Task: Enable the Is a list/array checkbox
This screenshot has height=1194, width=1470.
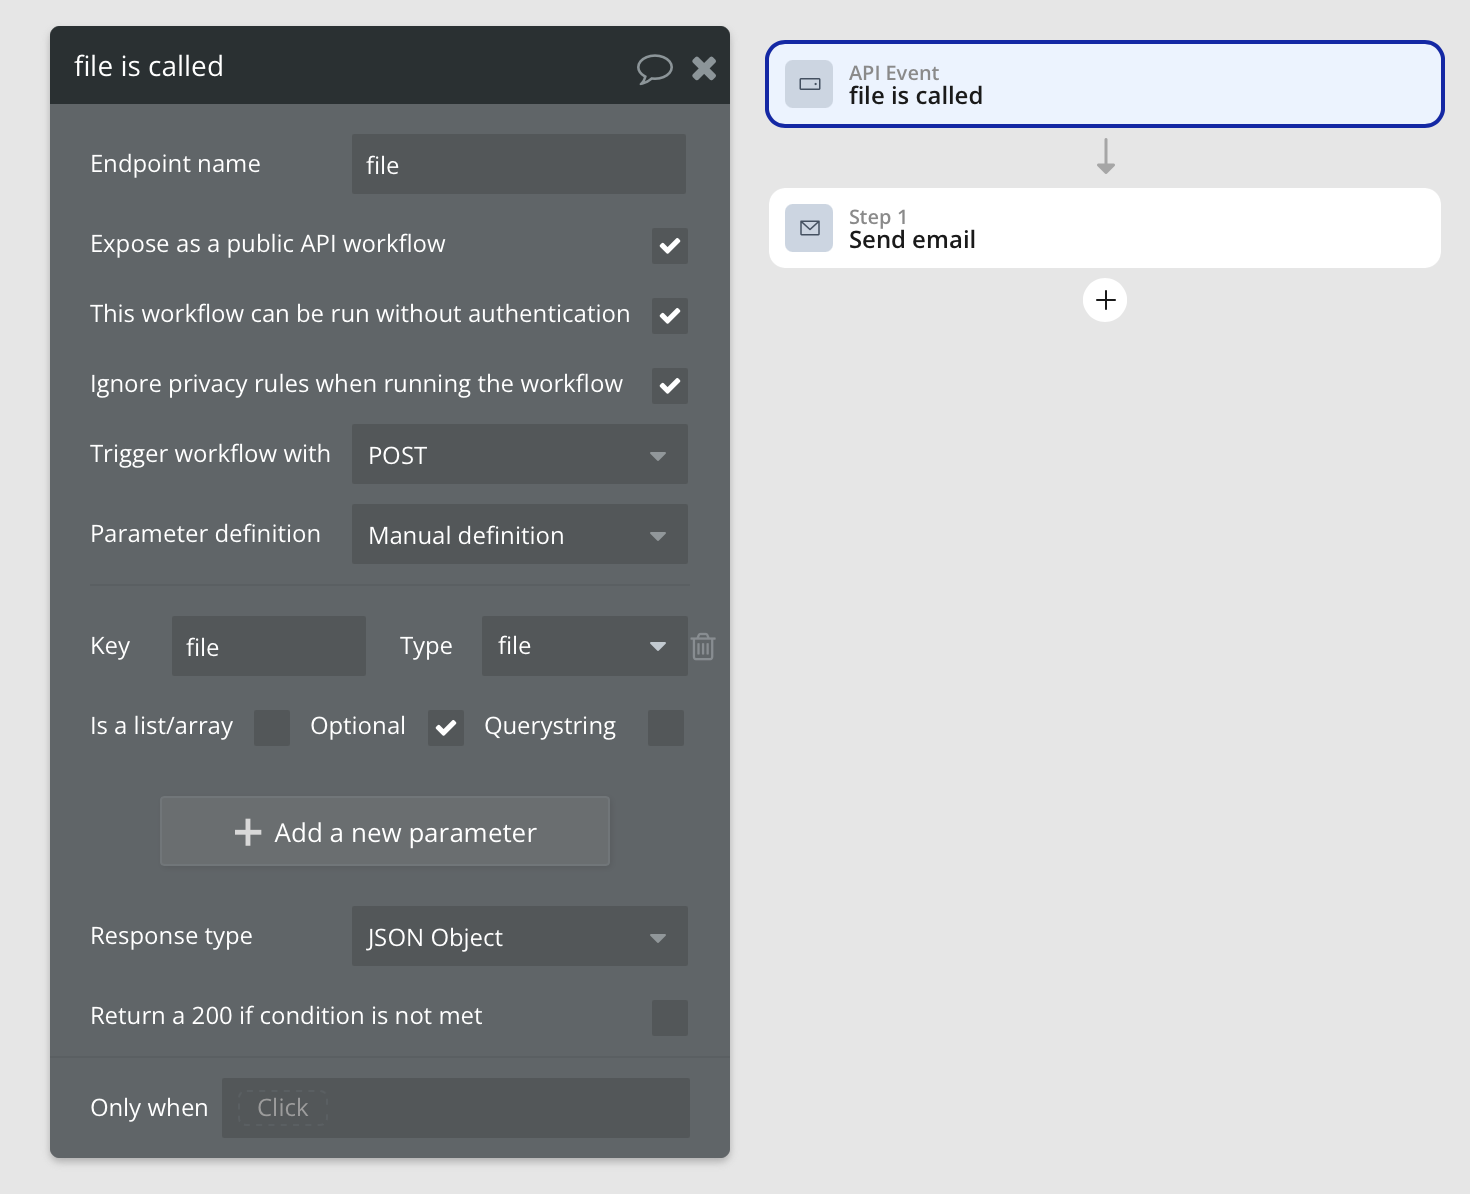Action: tap(272, 727)
